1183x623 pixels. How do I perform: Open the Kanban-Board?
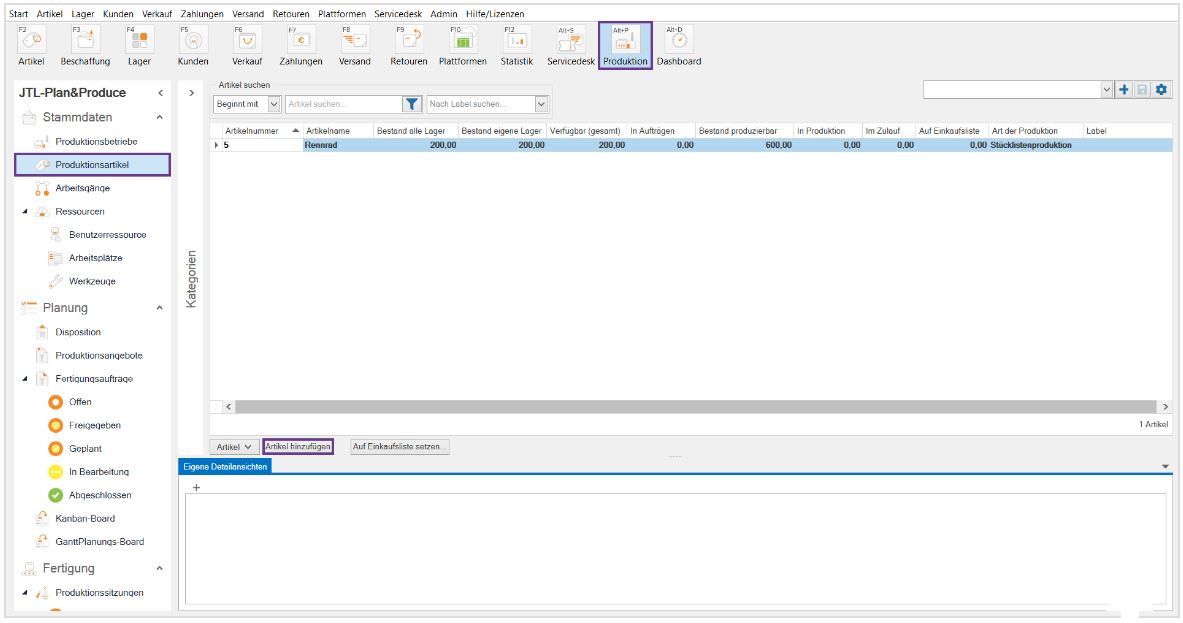(84, 519)
